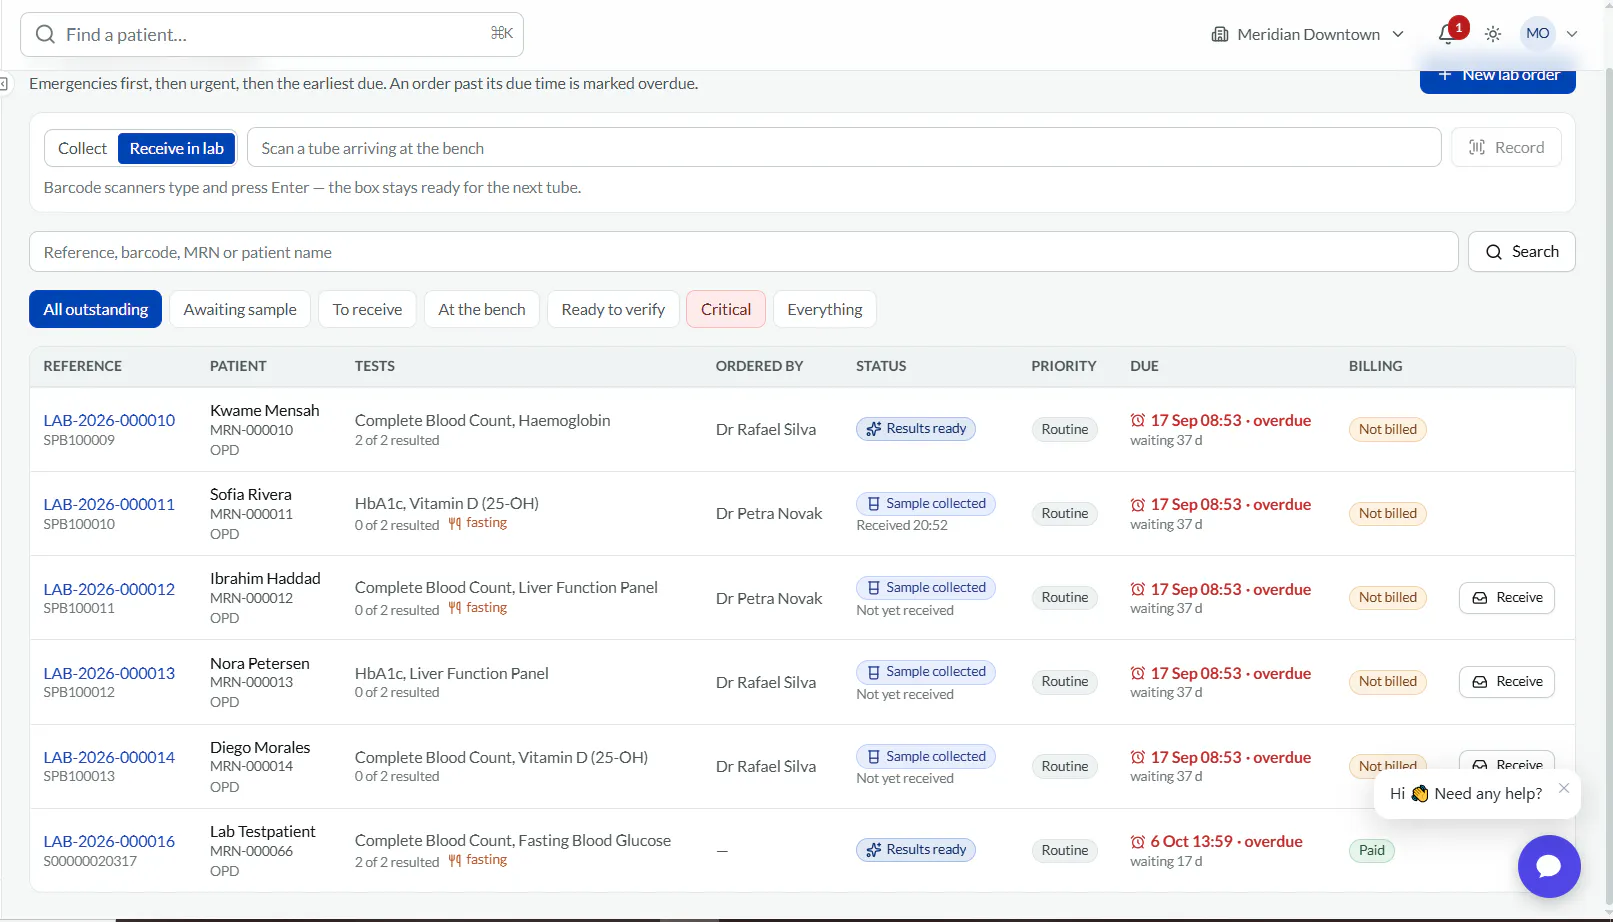Viewport: 1613px width, 922px height.
Task: Click the fasting icon in Lab Testpatient's row
Action: [455, 860]
